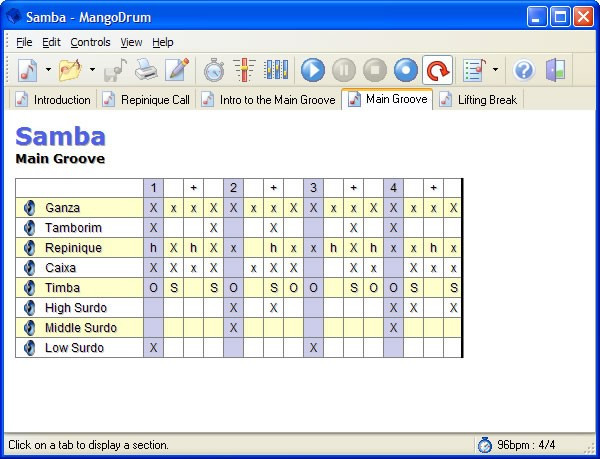Screen dimensions: 600x459
Task: Click the Tamborim X on beat 4
Action: [x=393, y=228]
